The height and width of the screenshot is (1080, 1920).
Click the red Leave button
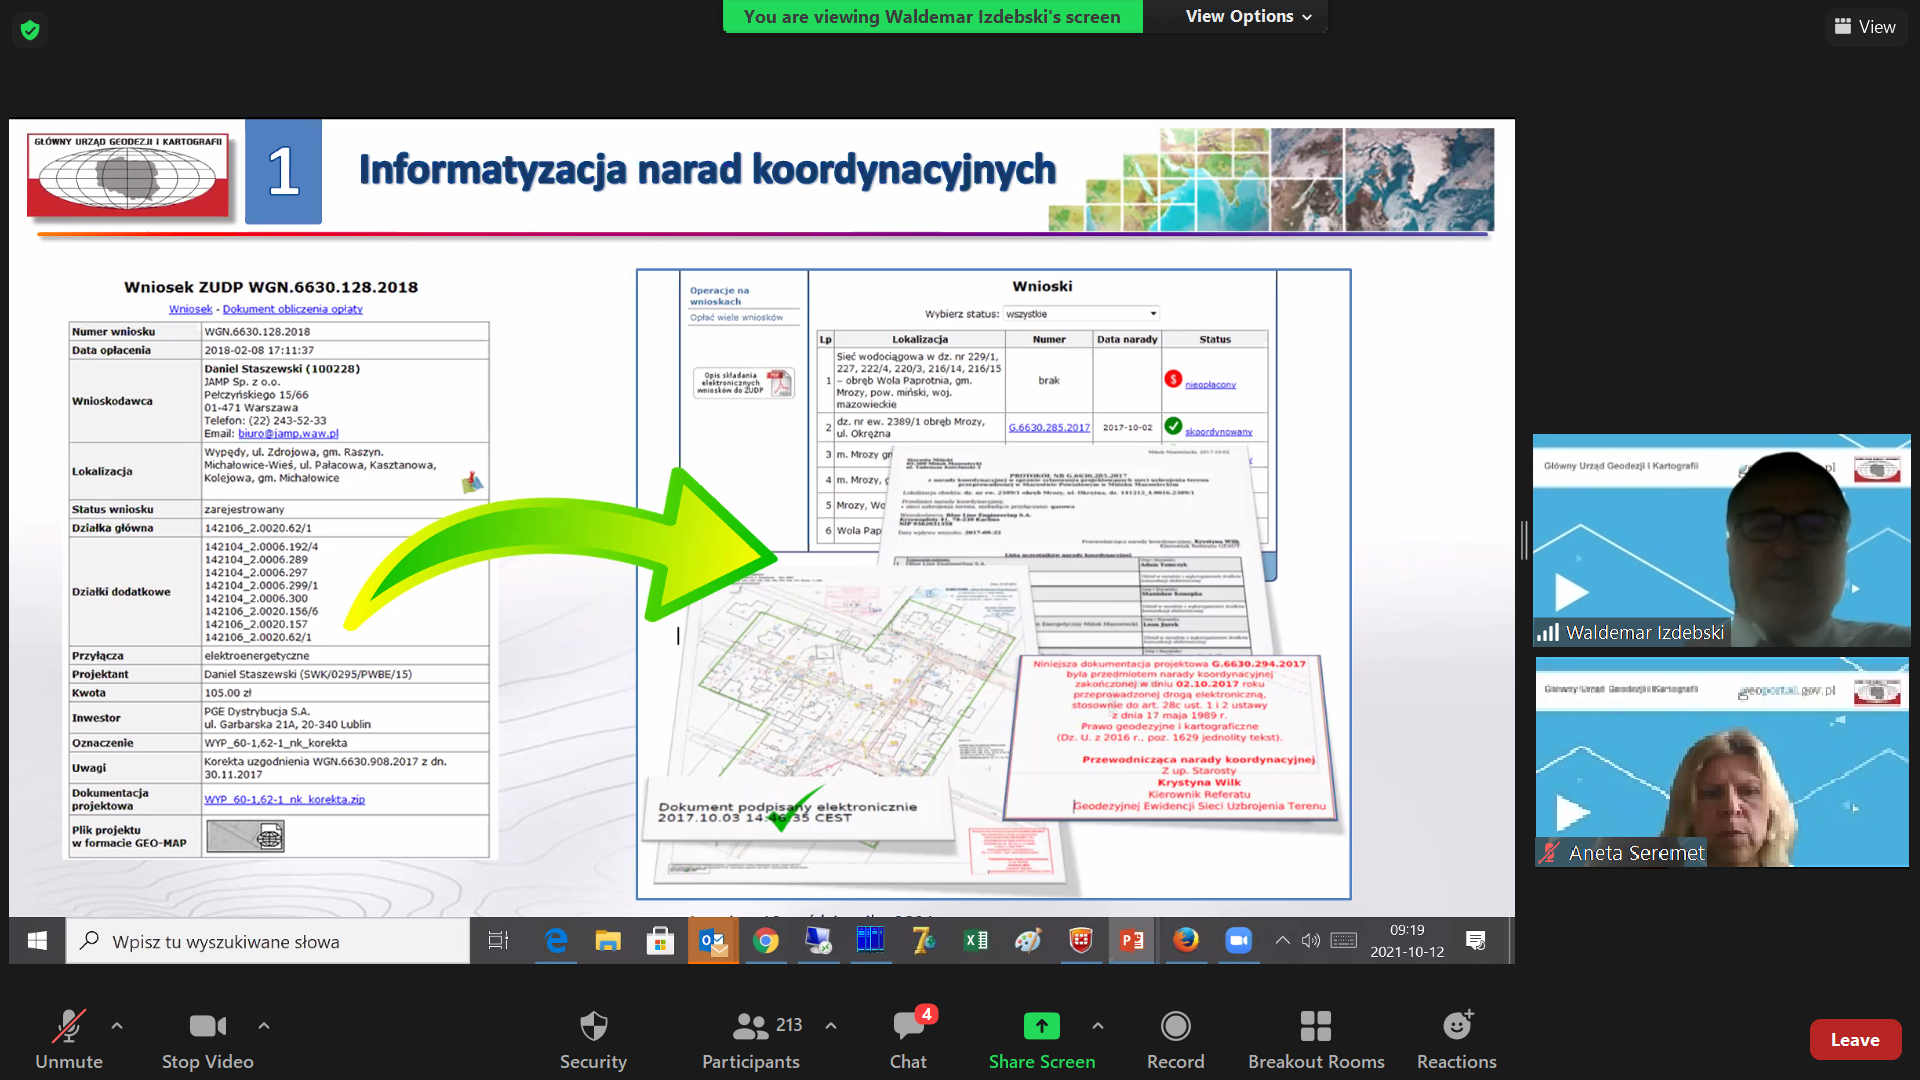1854,1040
